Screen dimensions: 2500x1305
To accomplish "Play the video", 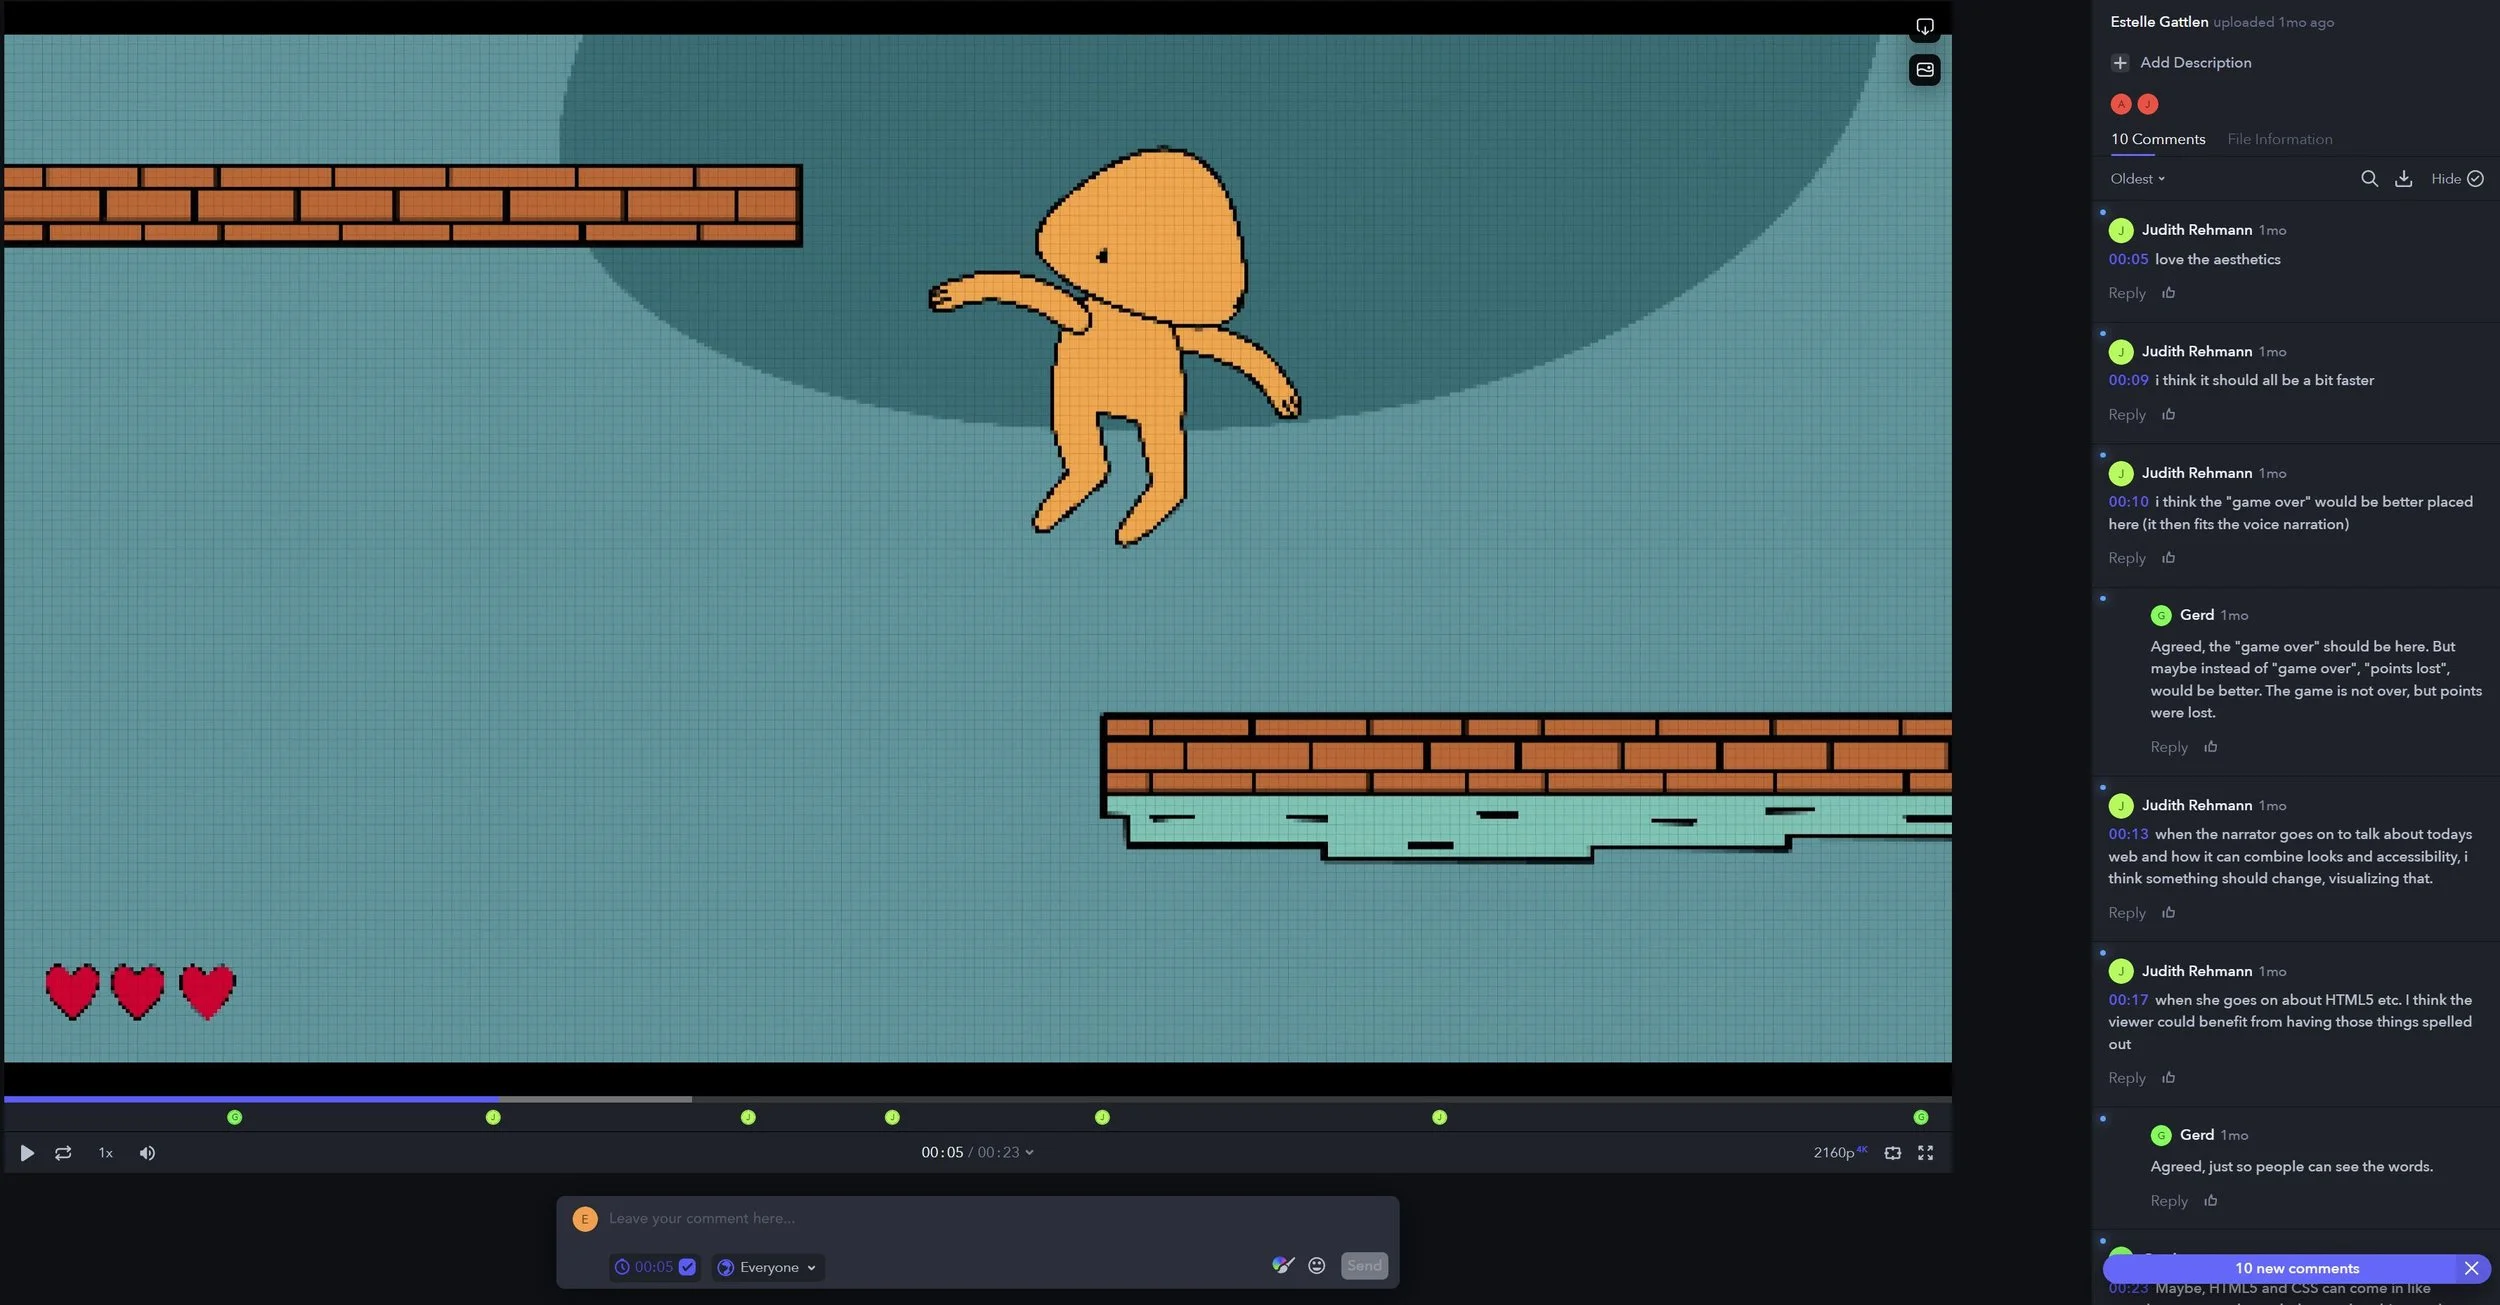I will point(27,1153).
